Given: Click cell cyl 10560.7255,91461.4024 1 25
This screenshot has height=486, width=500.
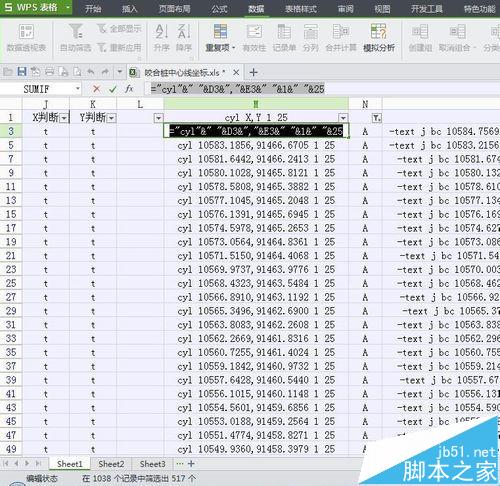Looking at the screenshot, I should [256, 352].
